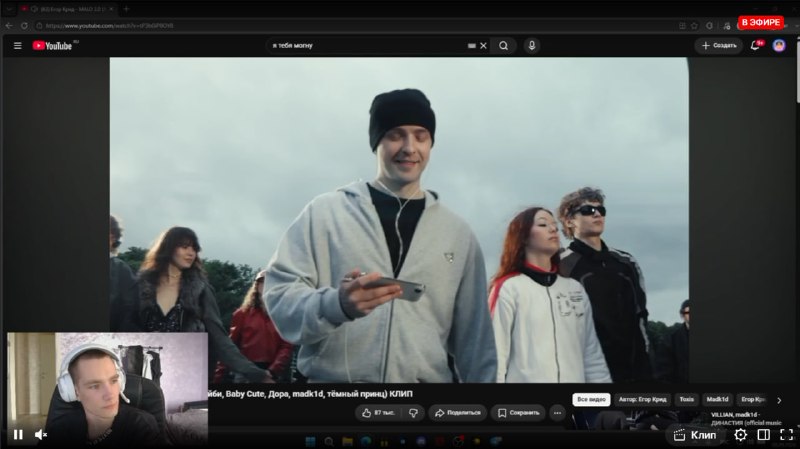The image size is (800, 449).
Task: Select the "Автор: Егор Крид" chip
Action: click(642, 400)
